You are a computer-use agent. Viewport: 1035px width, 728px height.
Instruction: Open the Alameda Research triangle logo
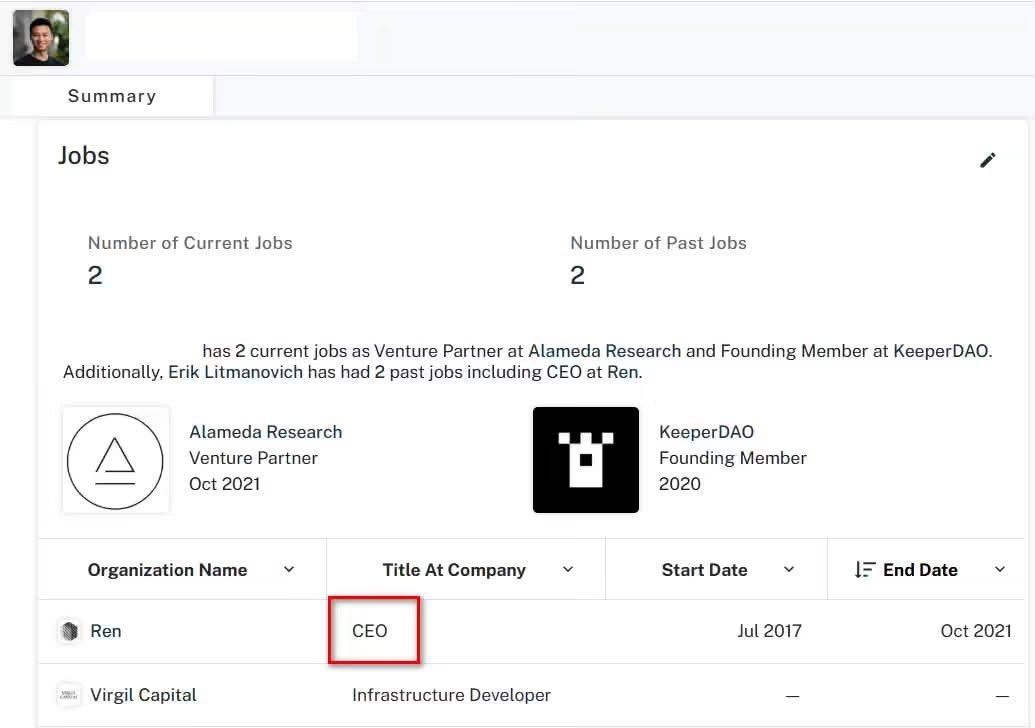point(116,461)
